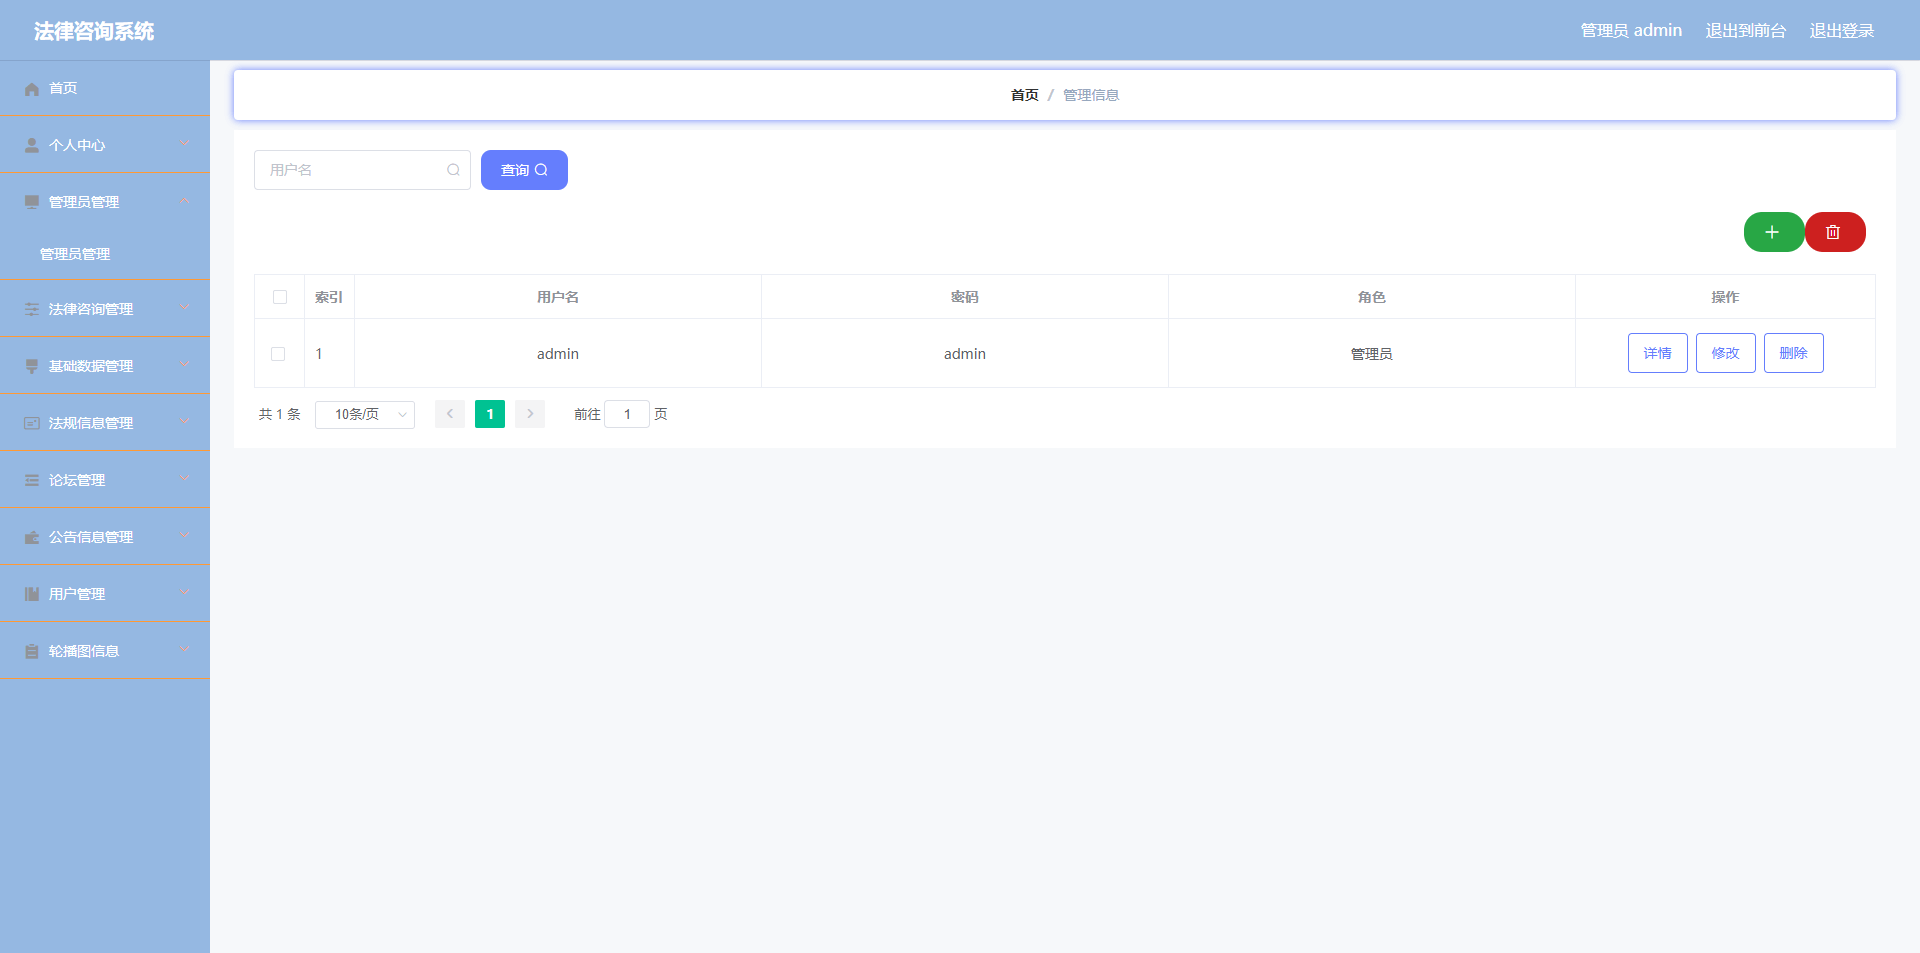Click 管理员 admin label in header
This screenshot has height=953, width=1920.
pyautogui.click(x=1631, y=31)
